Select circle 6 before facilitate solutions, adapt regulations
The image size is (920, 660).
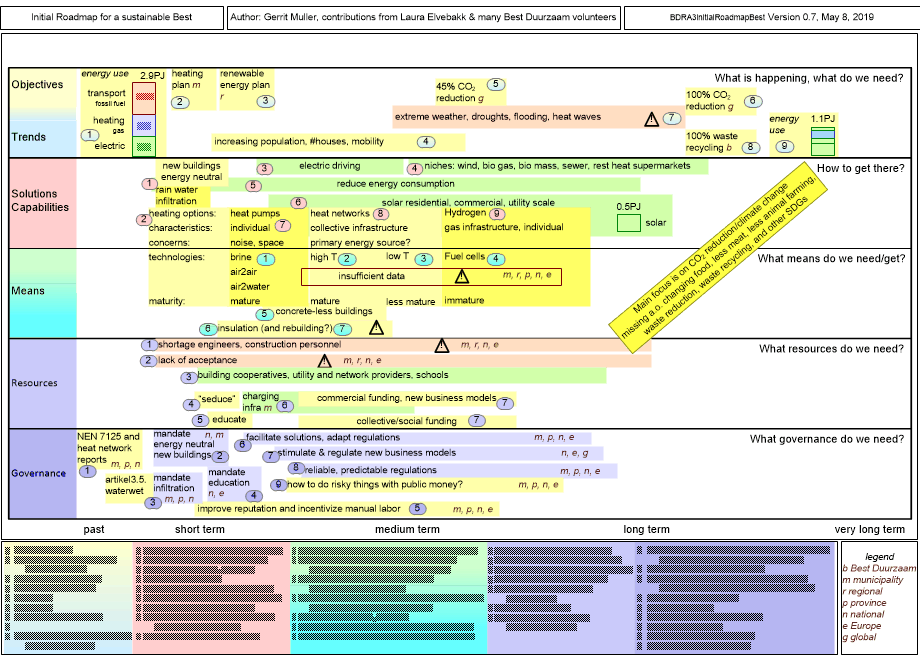pyautogui.click(x=242, y=445)
